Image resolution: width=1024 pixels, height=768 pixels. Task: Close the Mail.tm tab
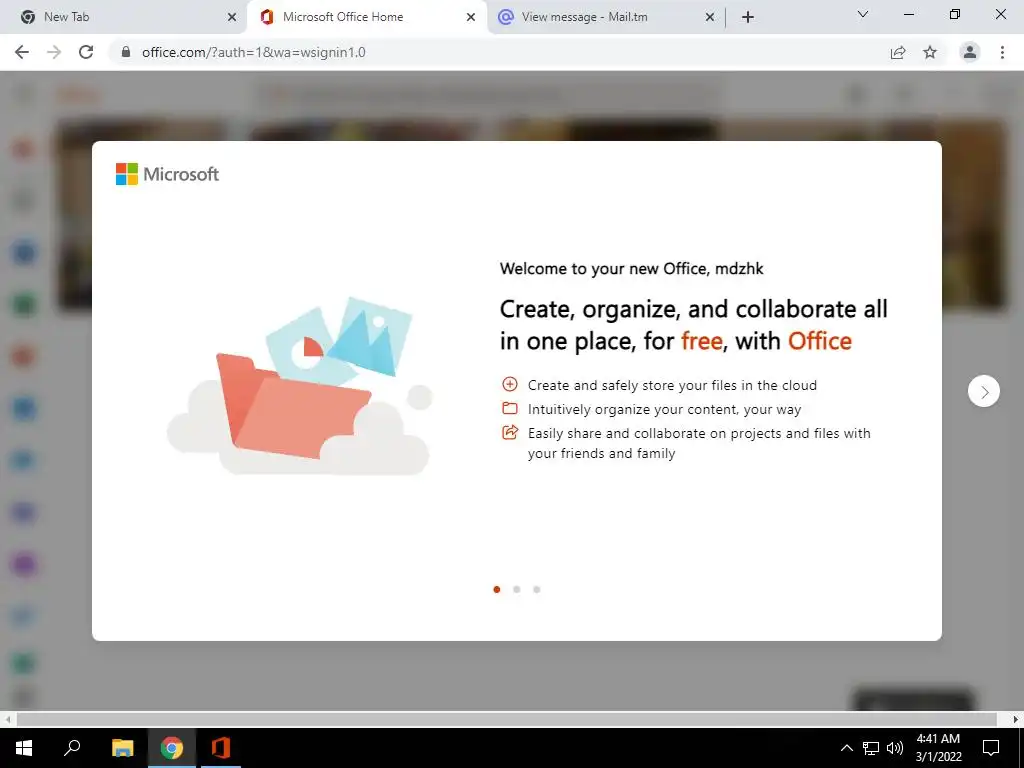(x=710, y=17)
